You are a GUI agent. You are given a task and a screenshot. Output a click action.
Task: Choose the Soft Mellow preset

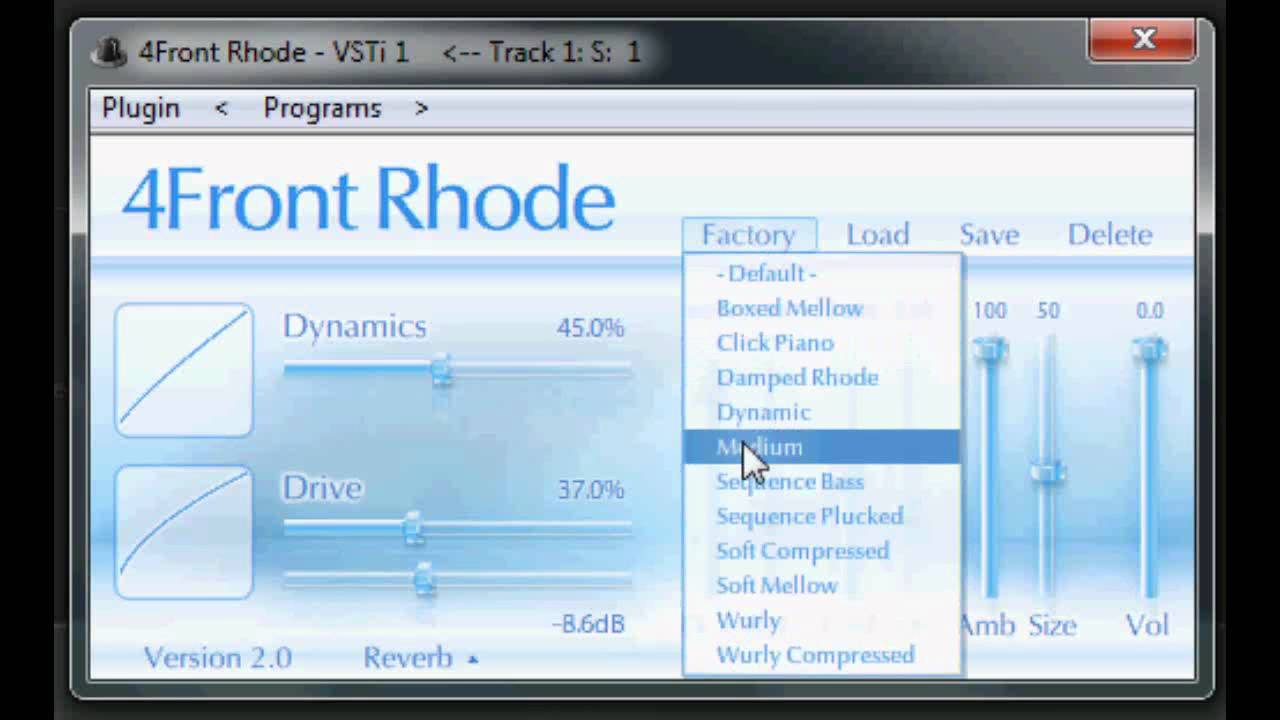click(x=822, y=585)
